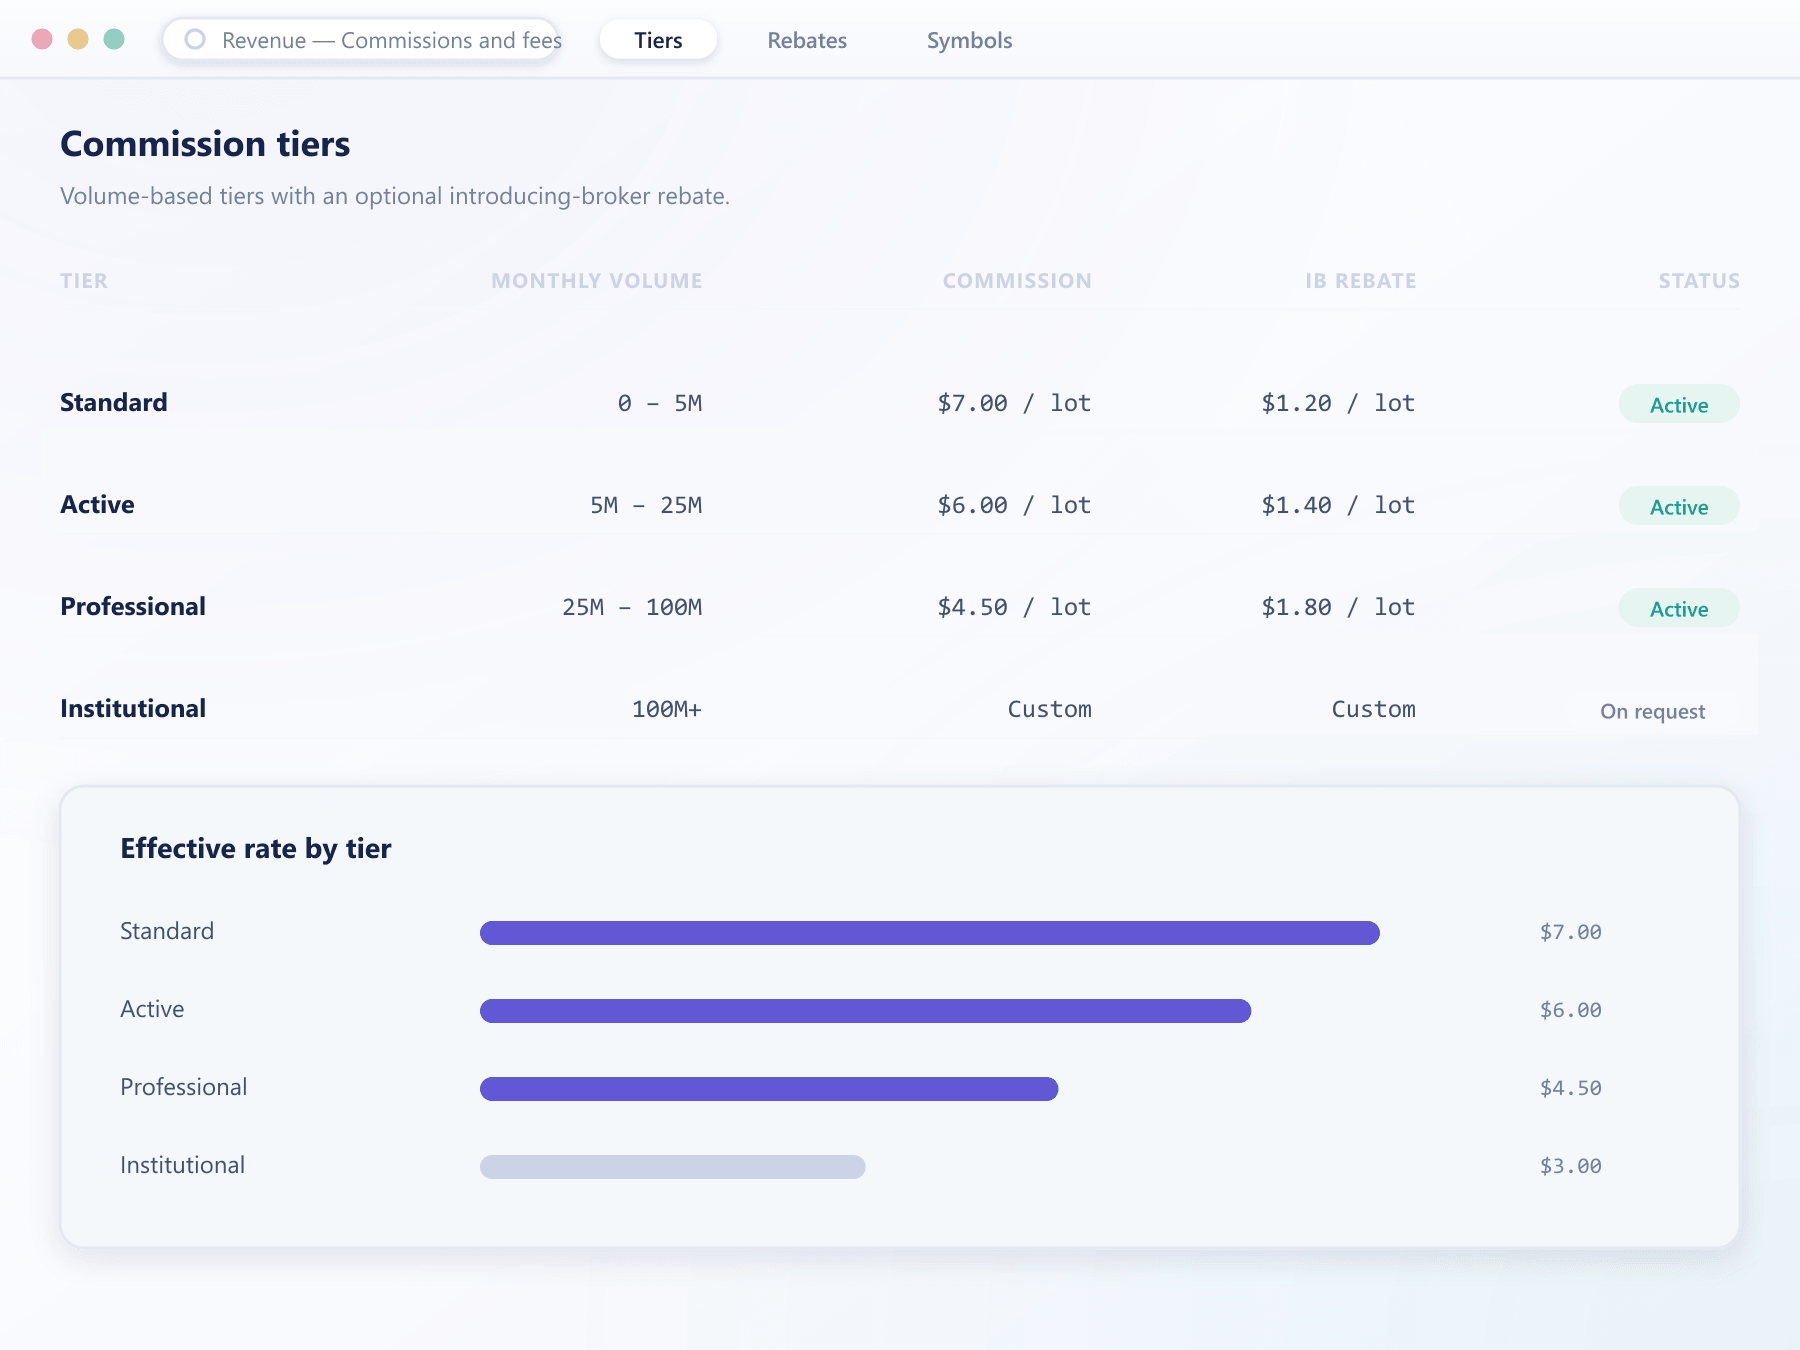Click the Commission tiers page heading
Screen dimensions: 1800x1350
point(205,144)
